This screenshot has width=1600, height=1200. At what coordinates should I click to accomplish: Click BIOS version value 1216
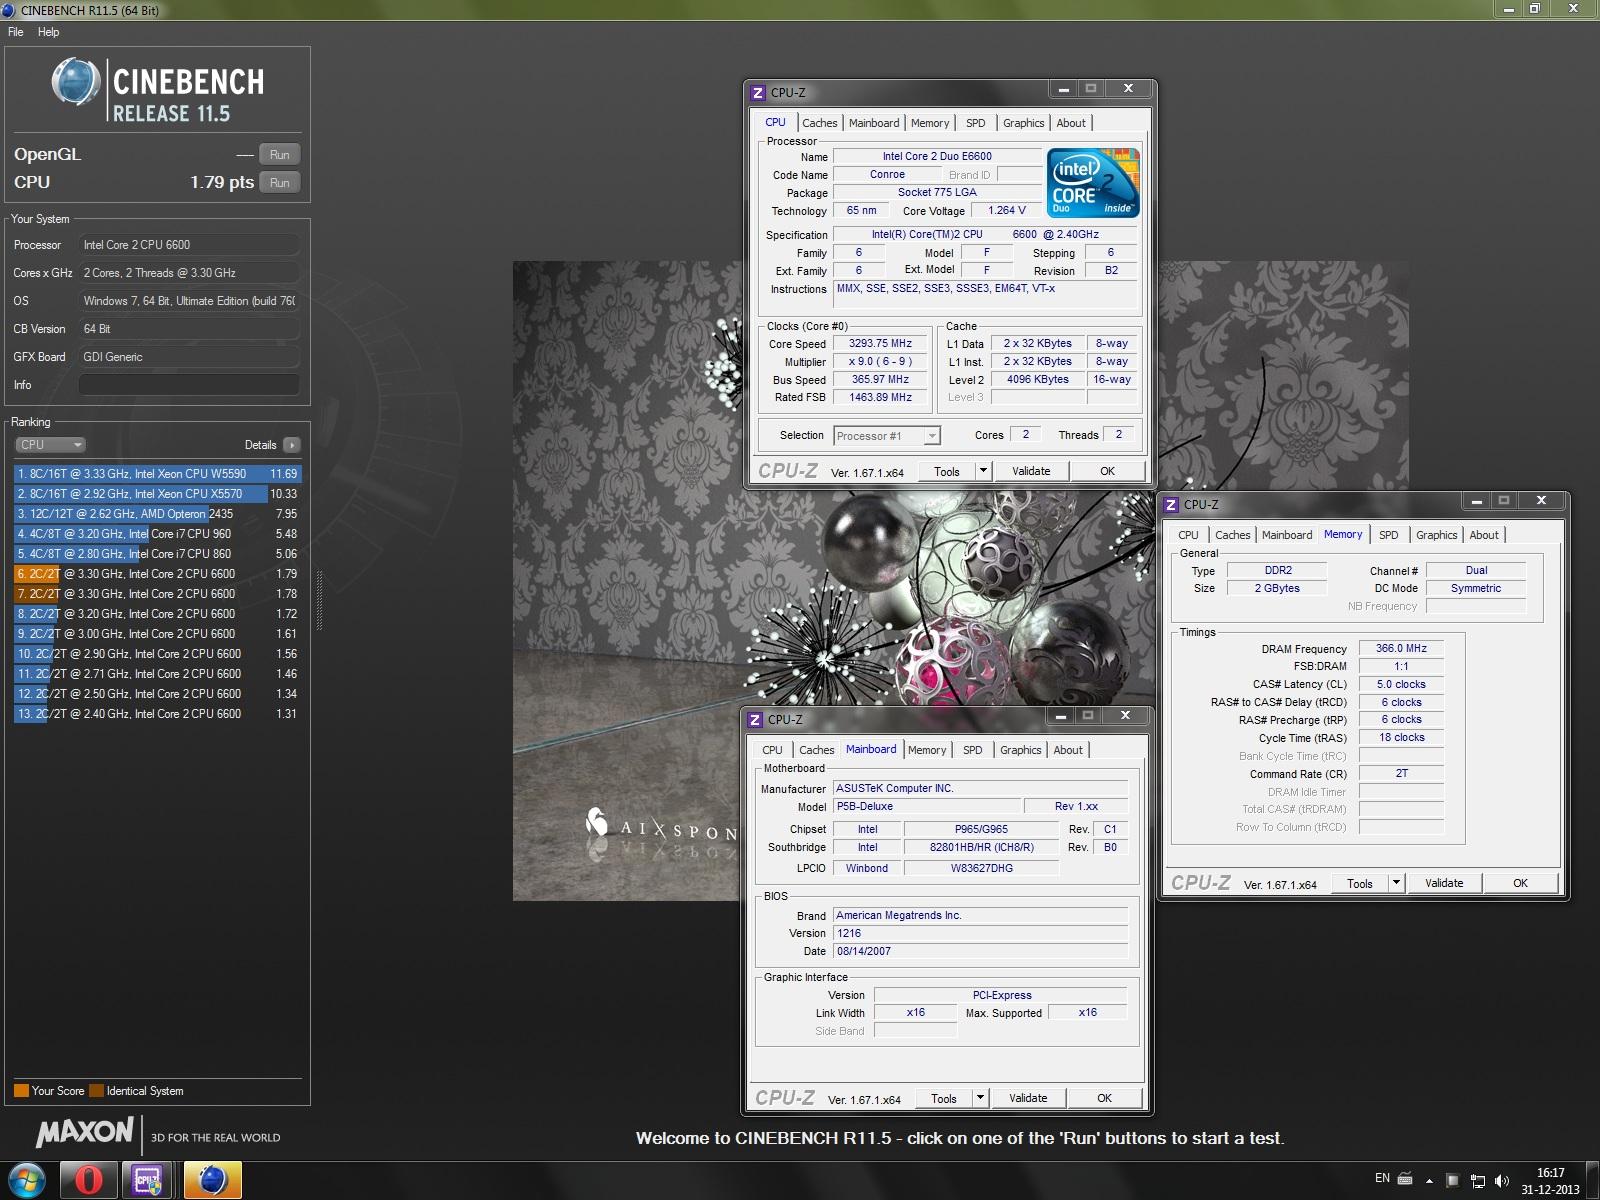tap(981, 933)
